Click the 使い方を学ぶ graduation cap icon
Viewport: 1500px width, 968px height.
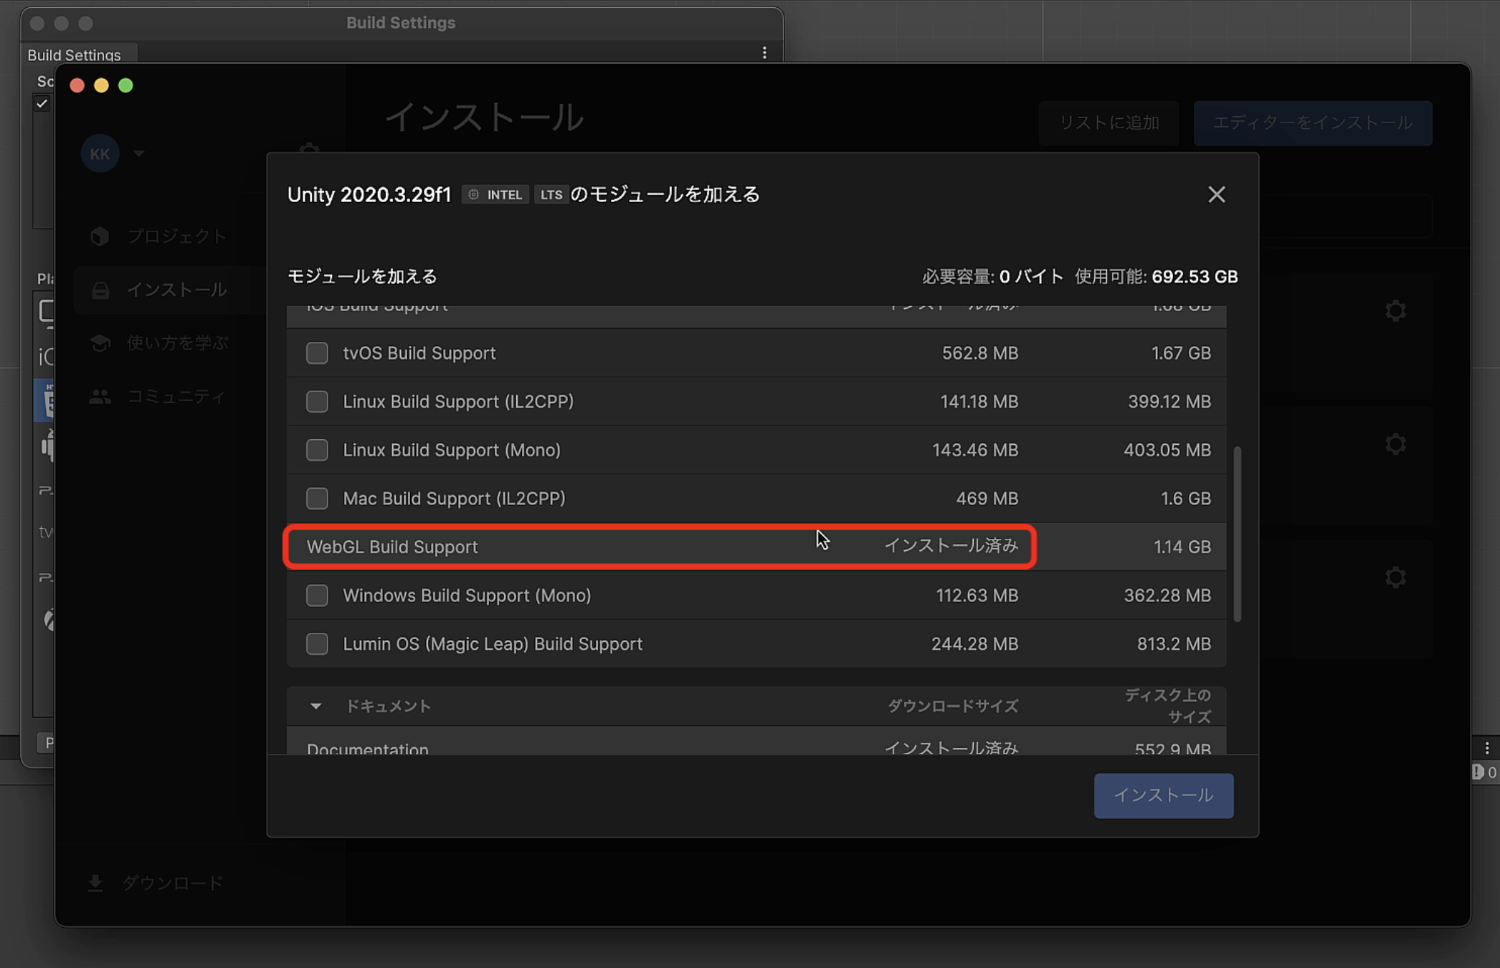[100, 343]
